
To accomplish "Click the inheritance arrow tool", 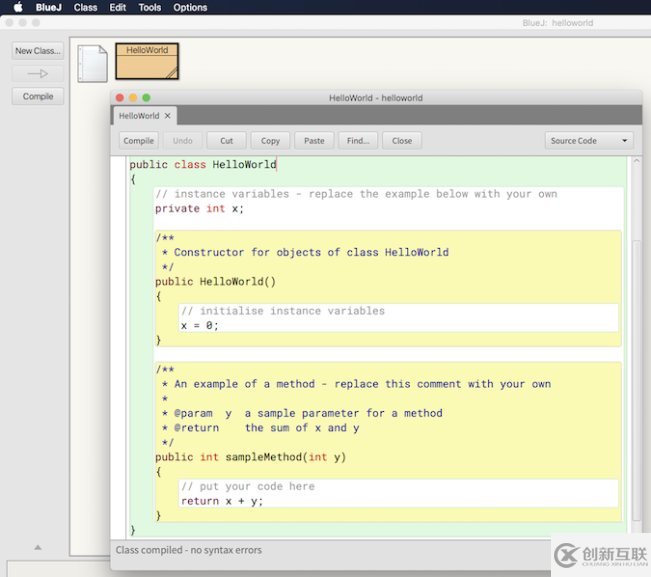I will point(37,74).
